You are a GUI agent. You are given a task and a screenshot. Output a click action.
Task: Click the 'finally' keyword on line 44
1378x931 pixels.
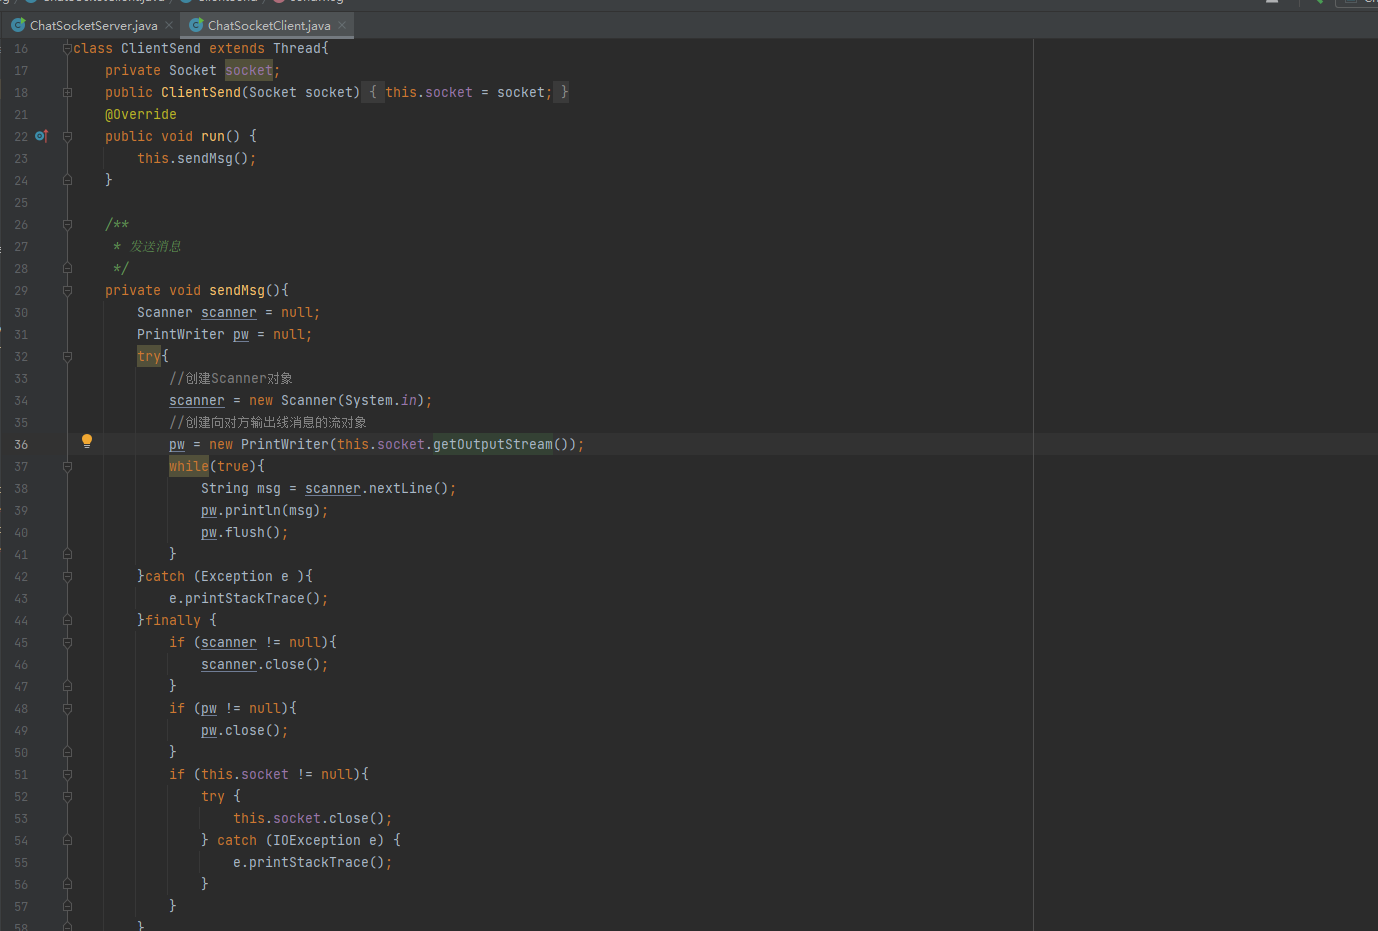coord(173,620)
